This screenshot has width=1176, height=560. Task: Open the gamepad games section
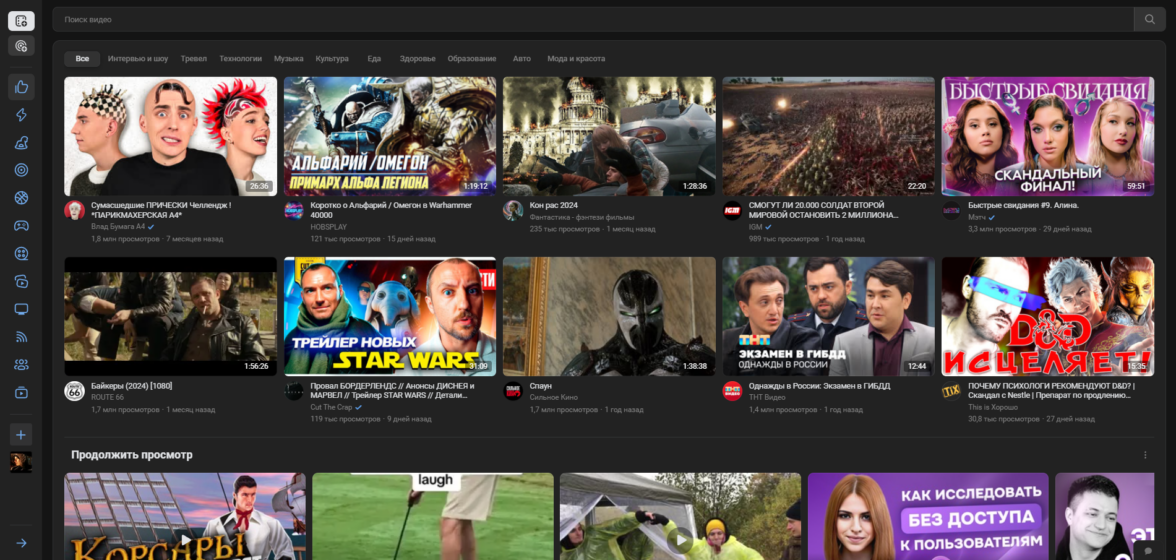coord(21,226)
